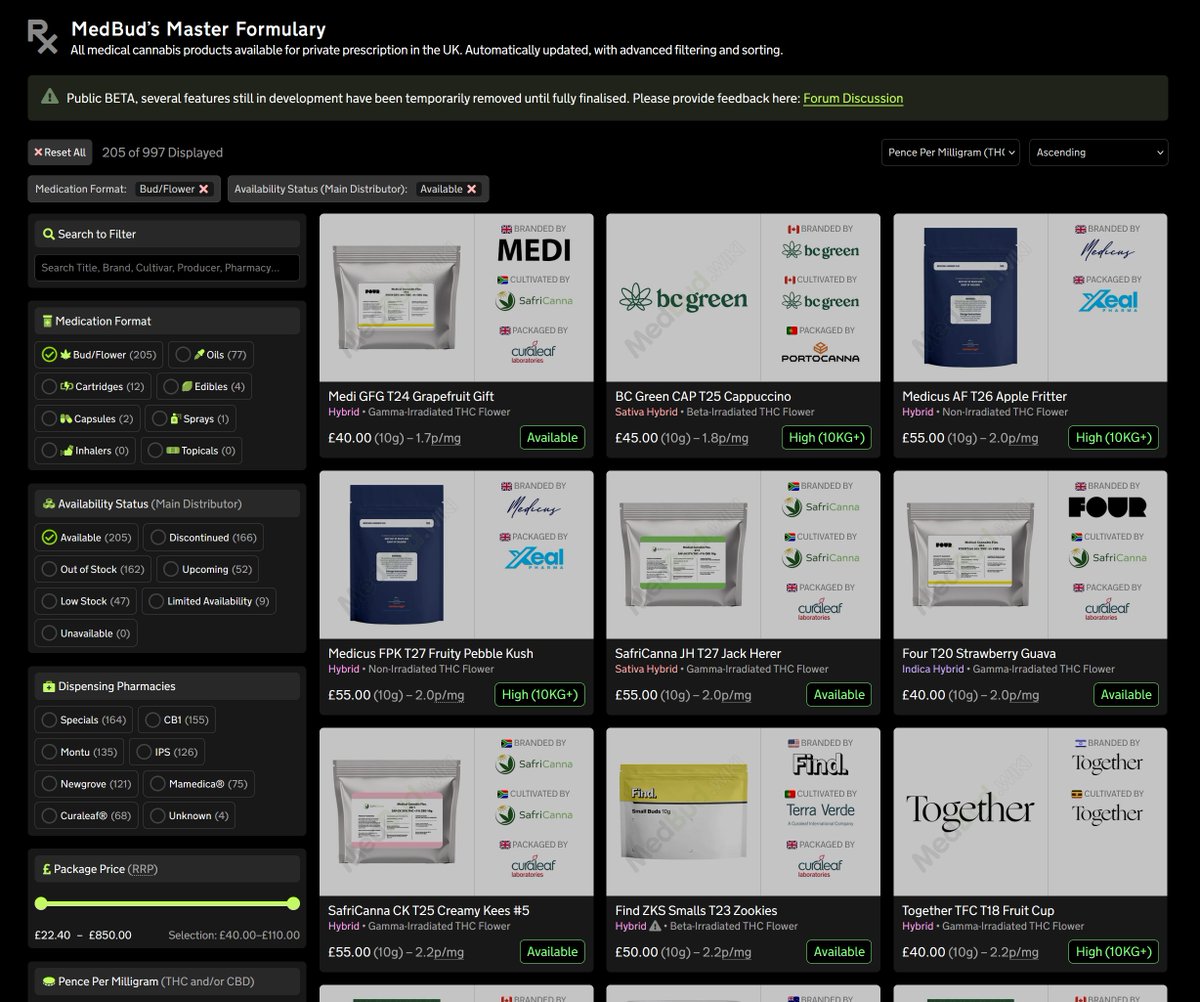The height and width of the screenshot is (1002, 1200).
Task: Uncheck the Available status filter
Action: 87,537
